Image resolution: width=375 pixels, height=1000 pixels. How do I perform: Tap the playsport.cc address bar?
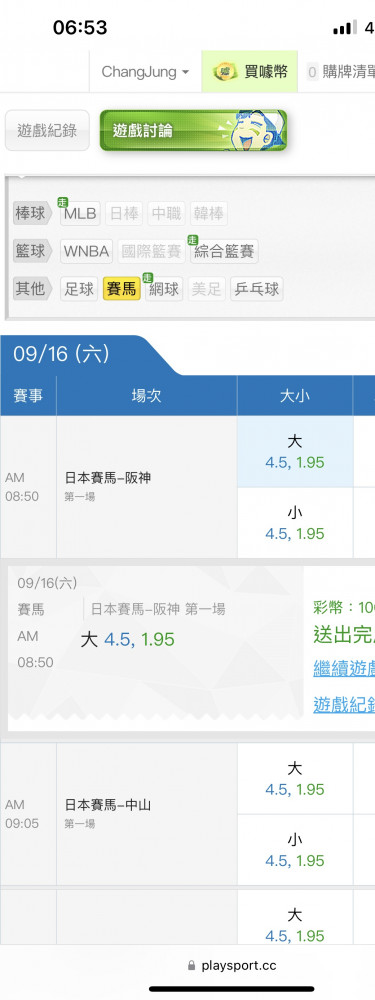(x=232, y=966)
